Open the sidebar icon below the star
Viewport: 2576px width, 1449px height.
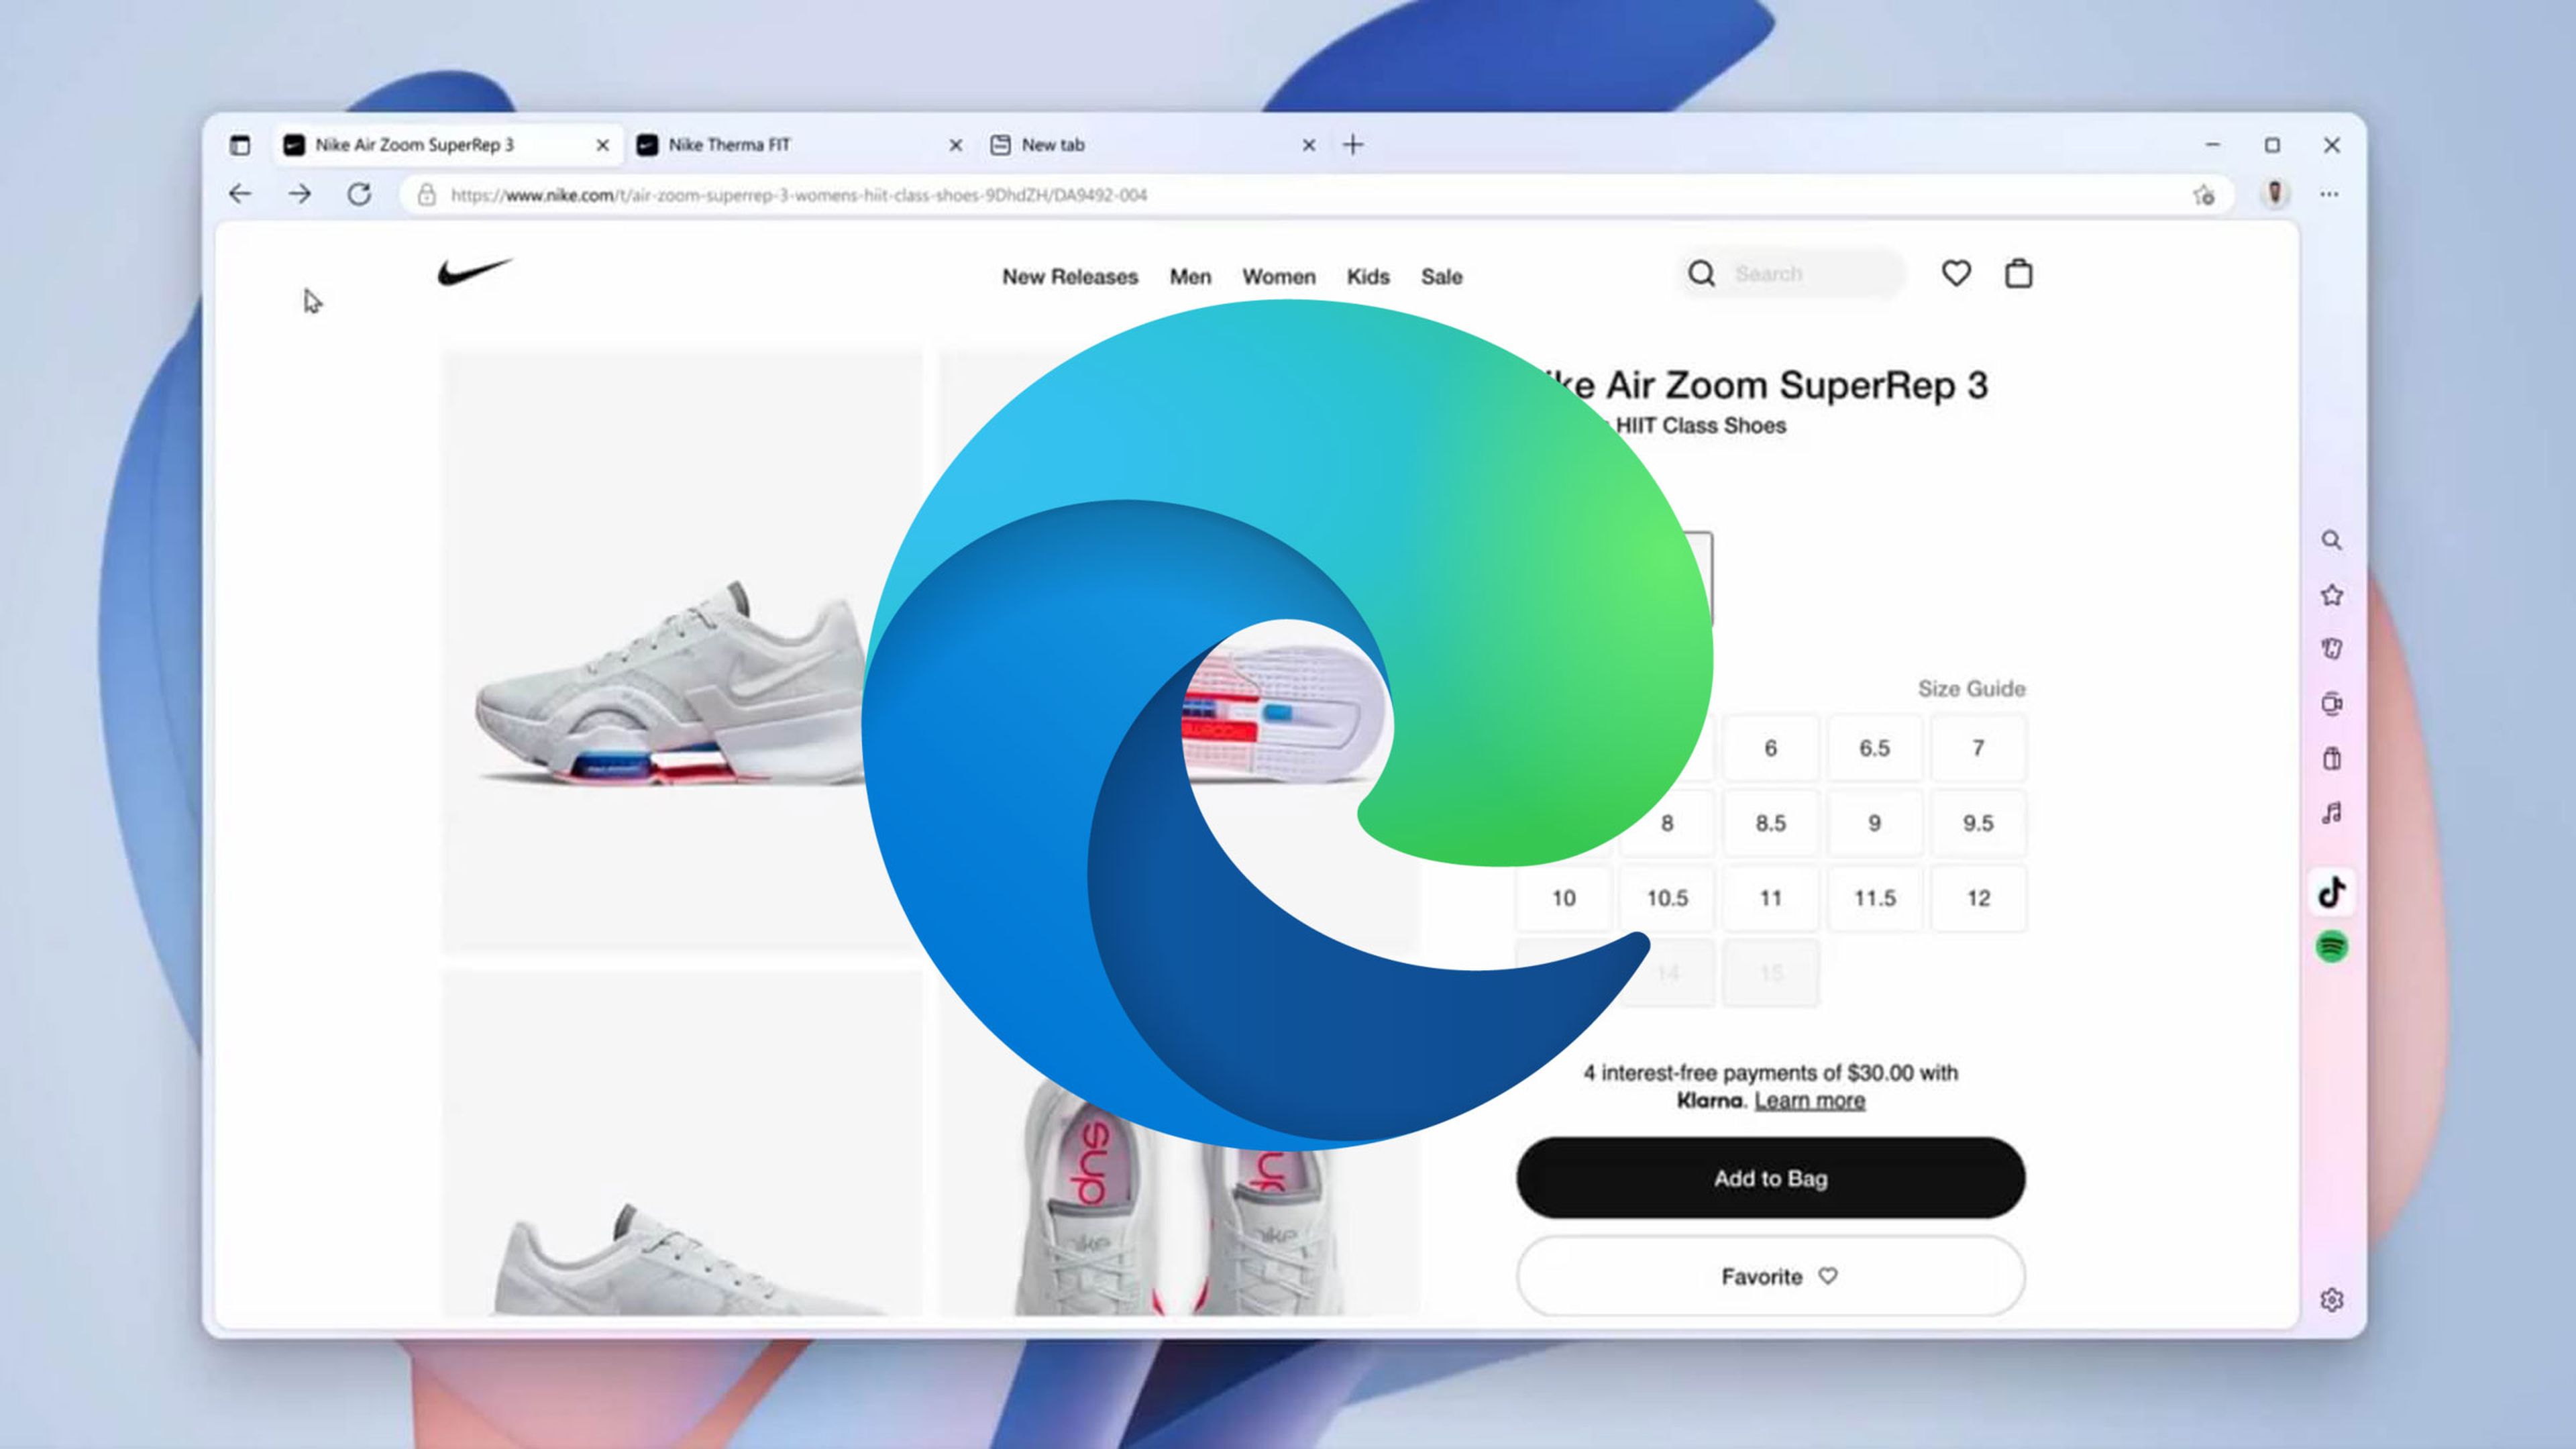[x=2331, y=649]
